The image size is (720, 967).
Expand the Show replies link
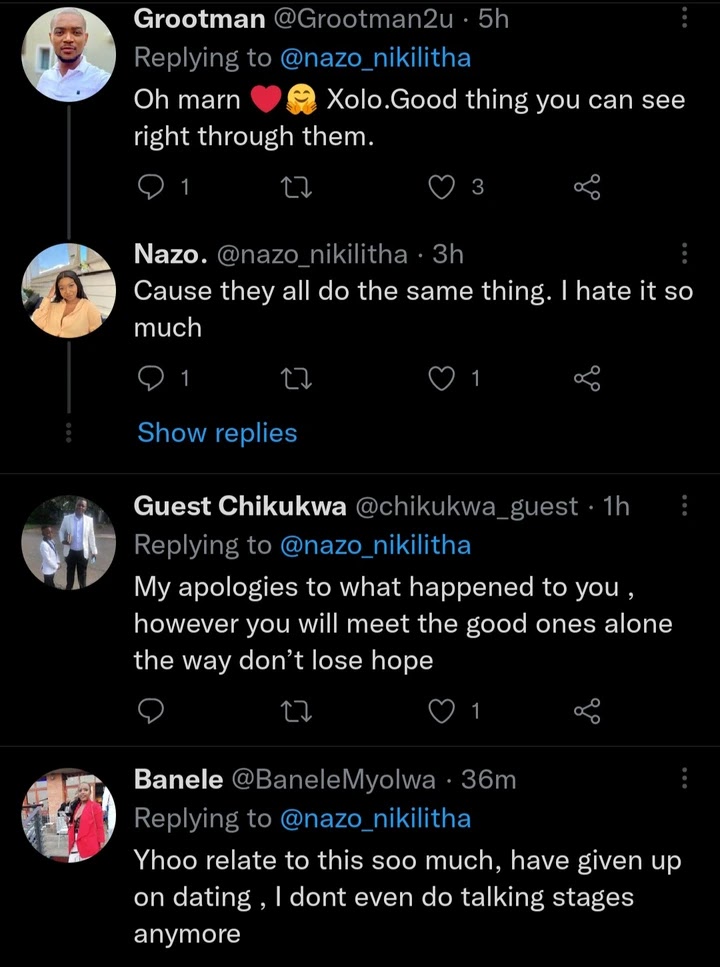click(217, 433)
